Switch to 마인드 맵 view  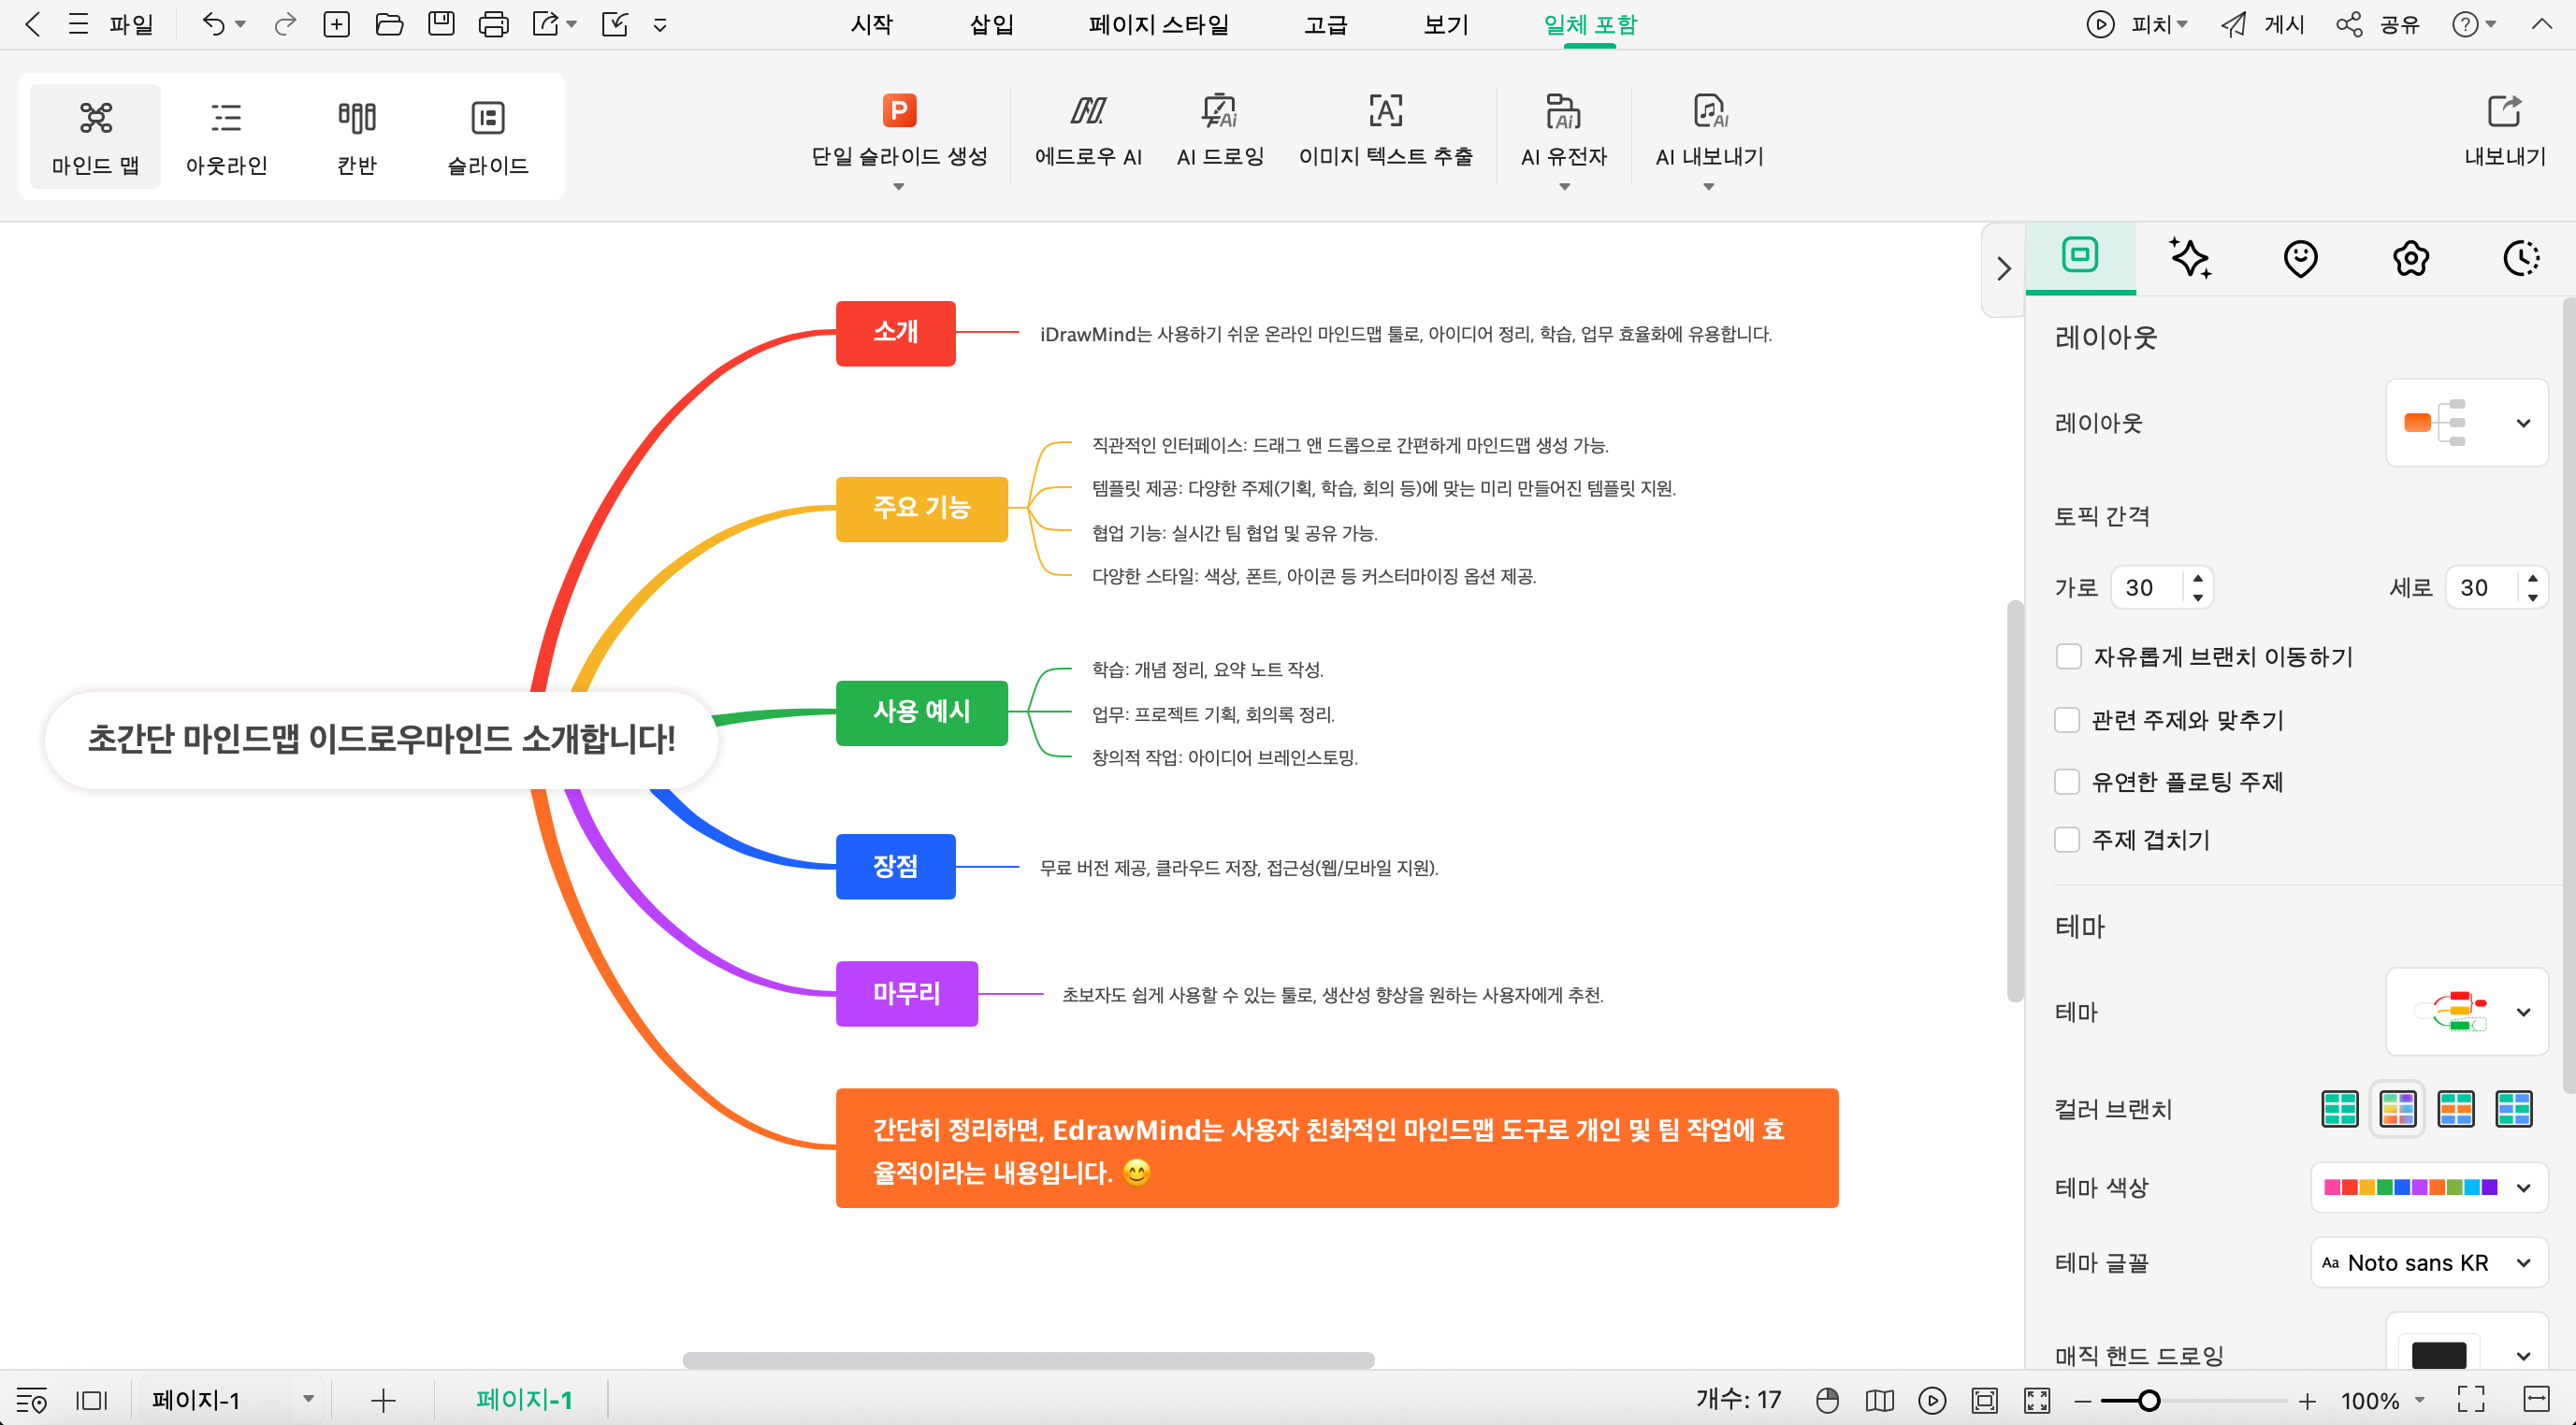(x=96, y=137)
